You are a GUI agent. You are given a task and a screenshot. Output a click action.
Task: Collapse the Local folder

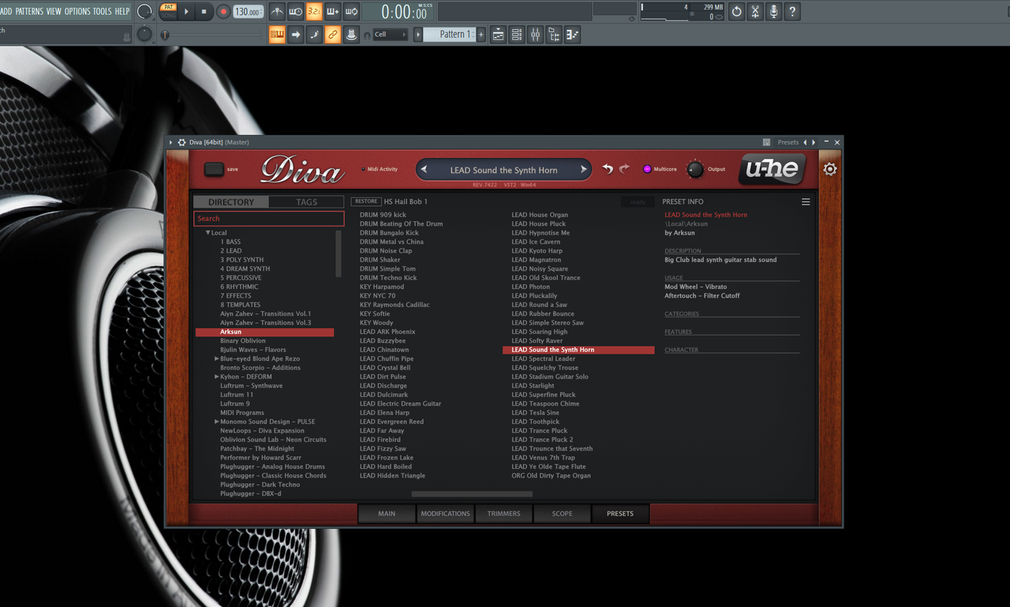point(207,233)
